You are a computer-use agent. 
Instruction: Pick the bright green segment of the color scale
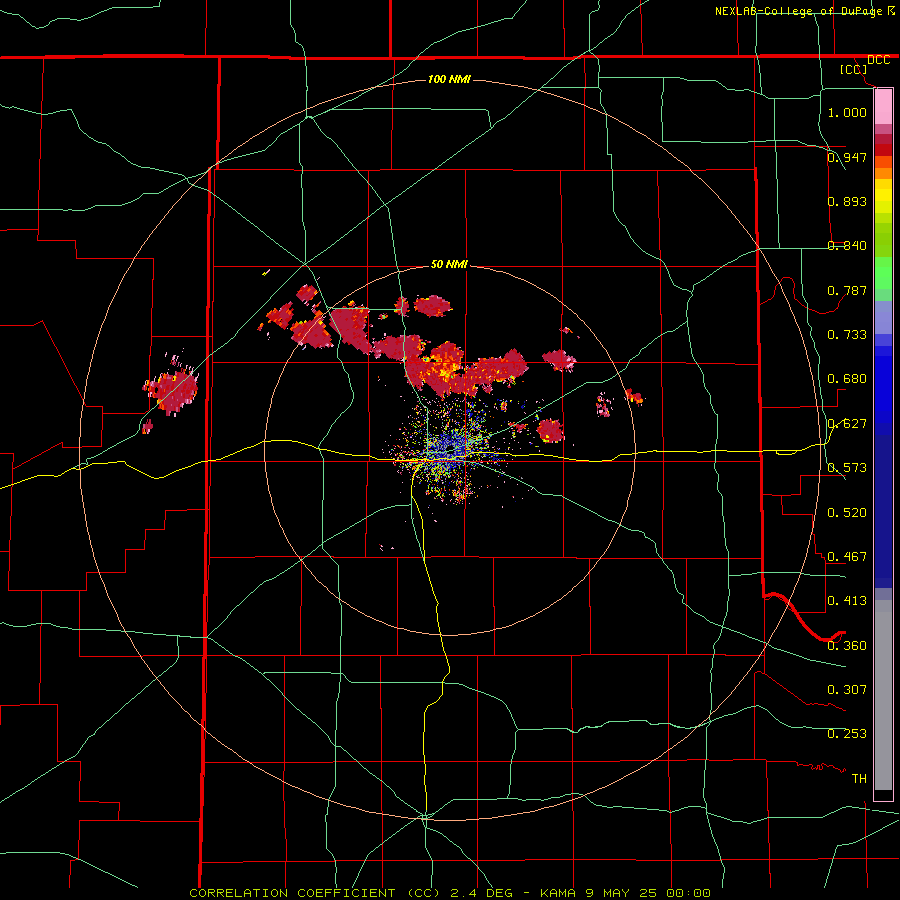(883, 272)
